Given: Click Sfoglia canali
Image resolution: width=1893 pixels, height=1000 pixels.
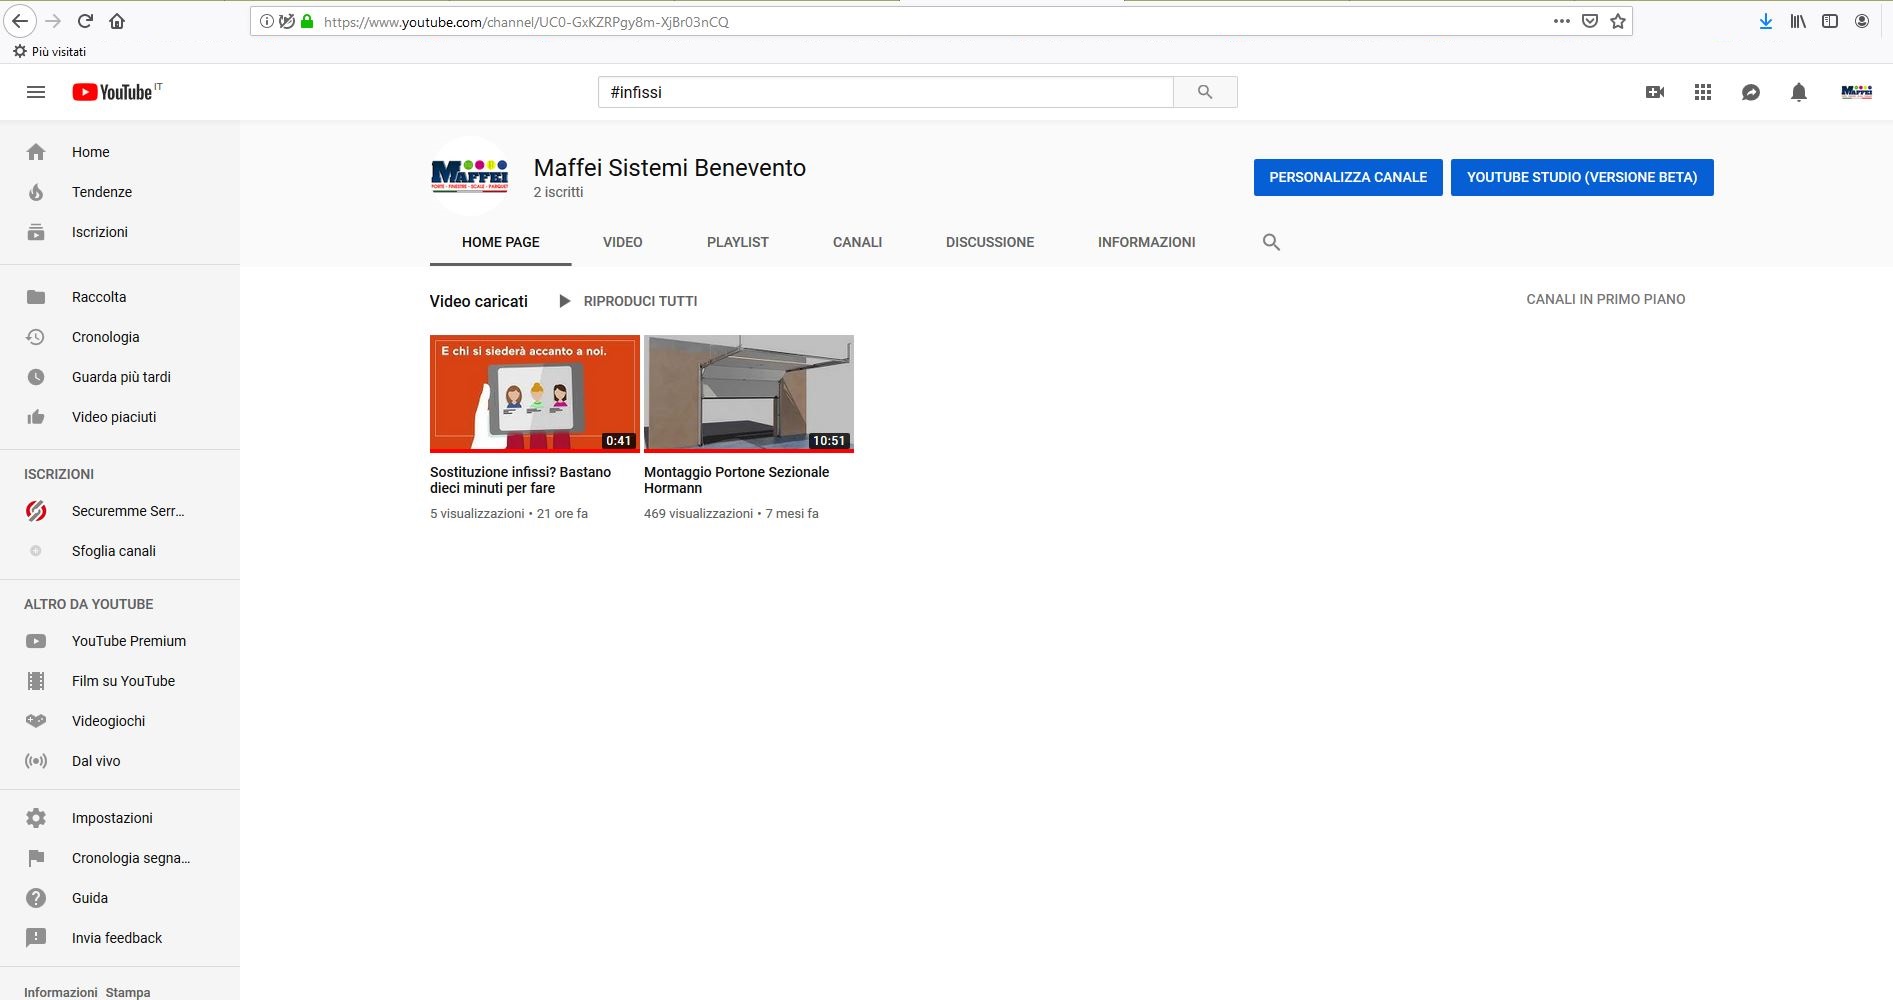Looking at the screenshot, I should (120, 551).
